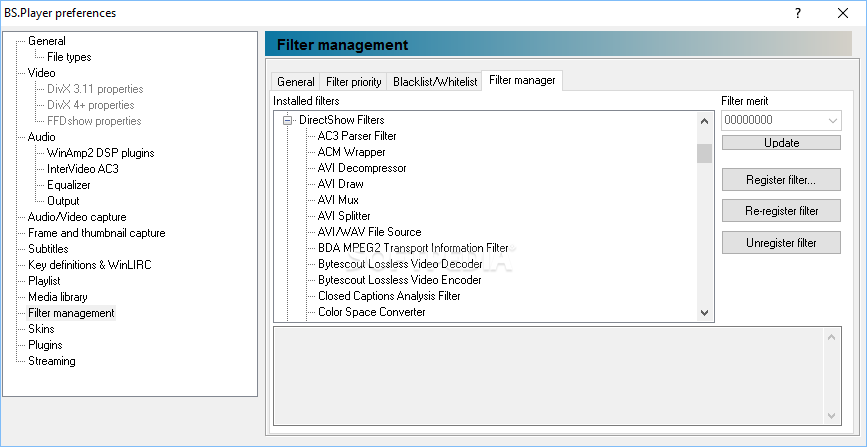Select DivX 3.11 properties entry
The width and height of the screenshot is (867, 447).
tap(95, 89)
